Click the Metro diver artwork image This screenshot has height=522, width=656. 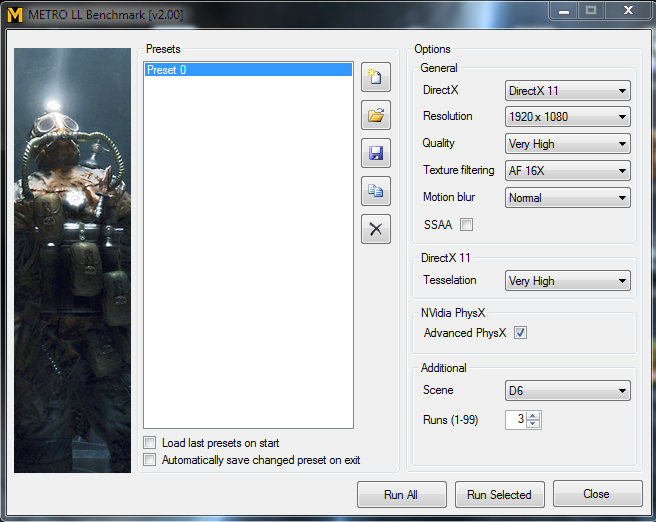72,260
